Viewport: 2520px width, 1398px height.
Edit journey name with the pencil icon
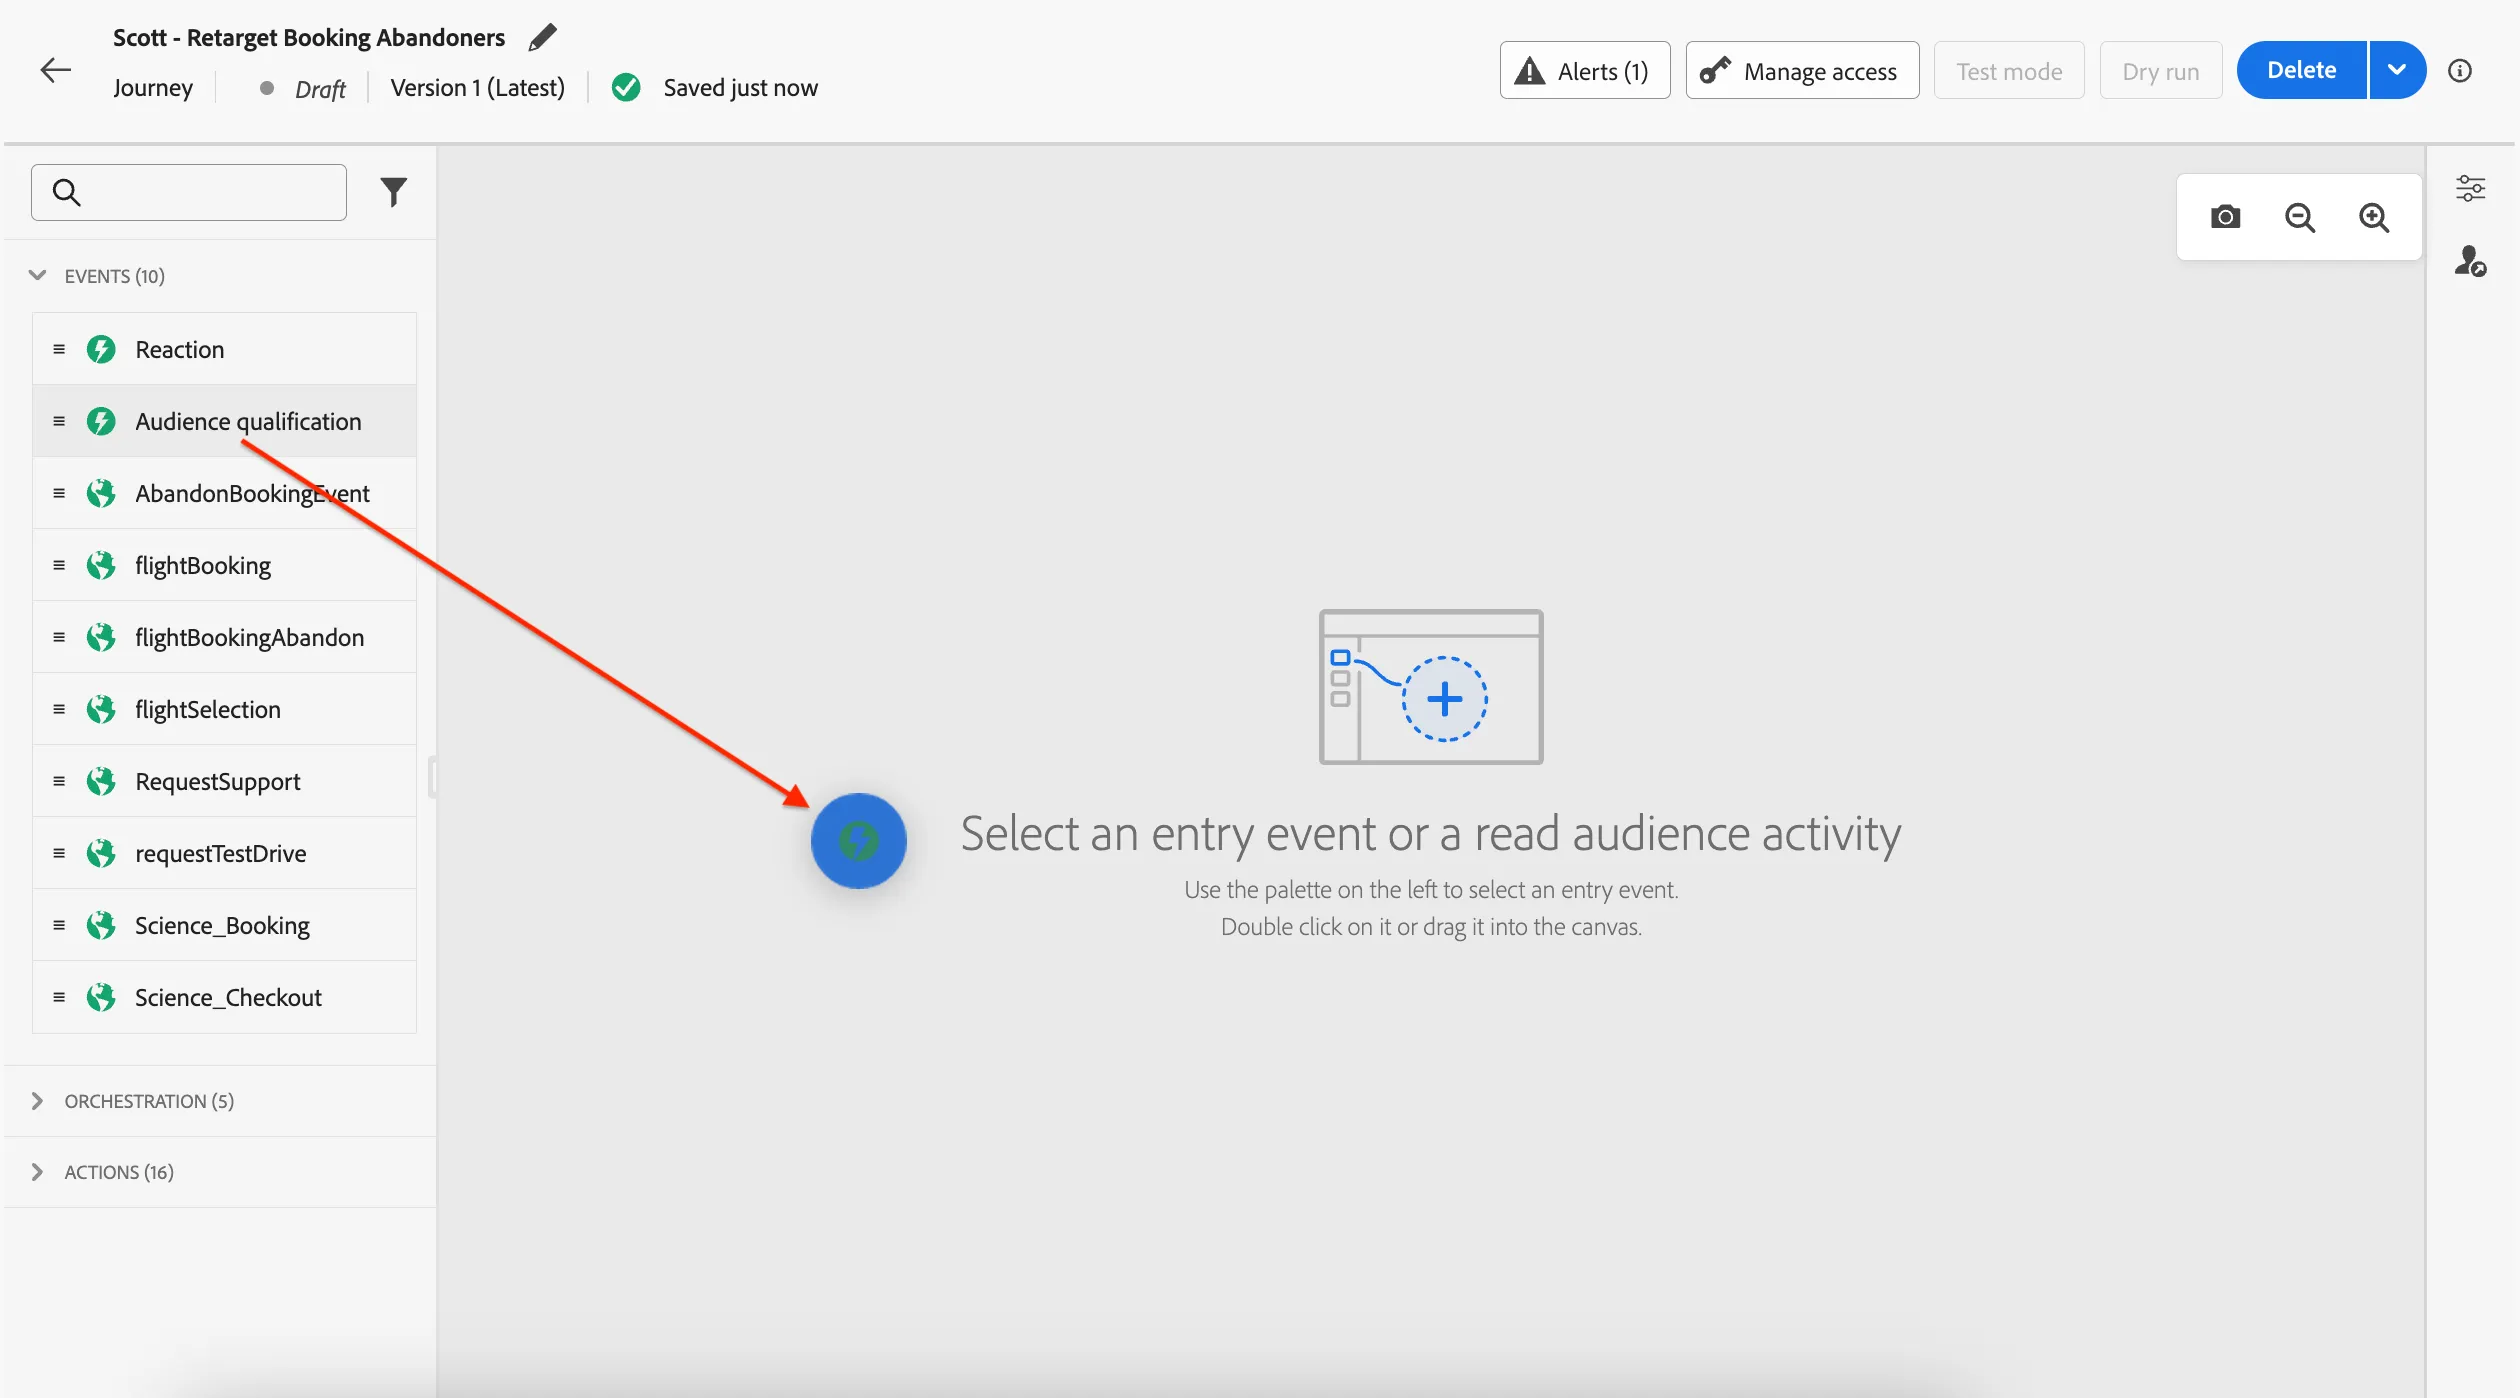542,38
